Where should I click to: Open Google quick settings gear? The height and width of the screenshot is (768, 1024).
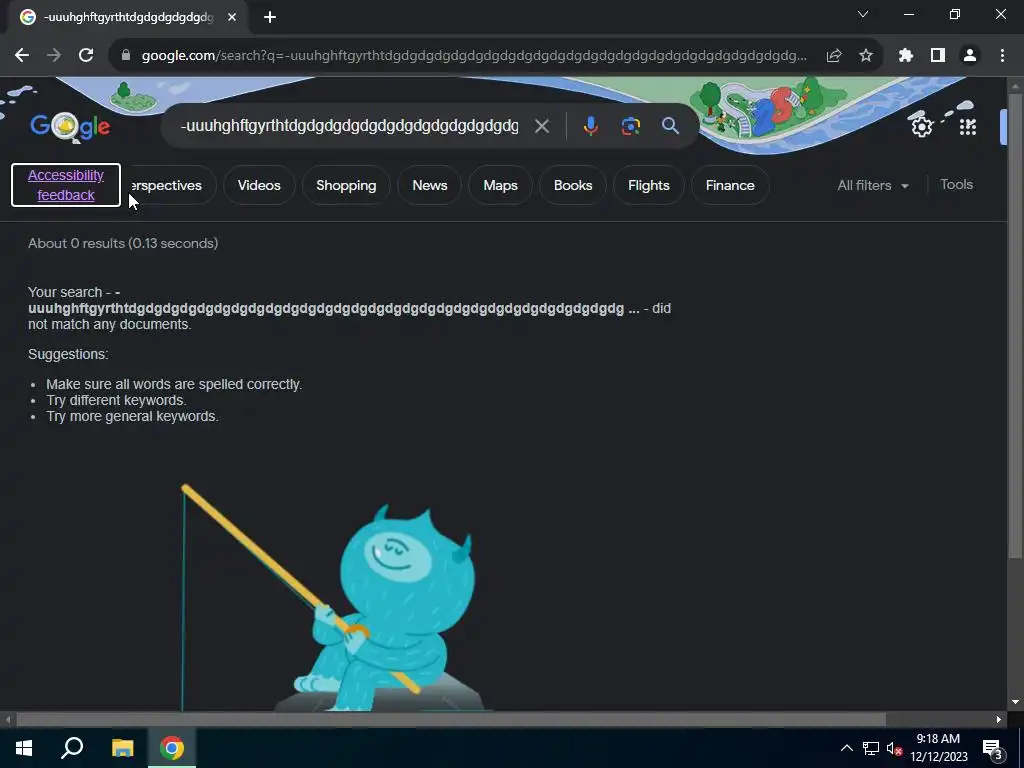coord(921,126)
